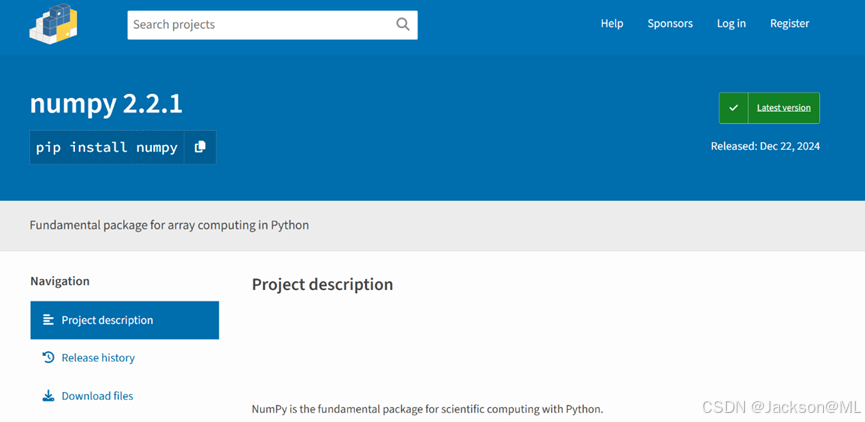Click the Latest version button
Viewport: 865px width, 422px height.
click(783, 108)
